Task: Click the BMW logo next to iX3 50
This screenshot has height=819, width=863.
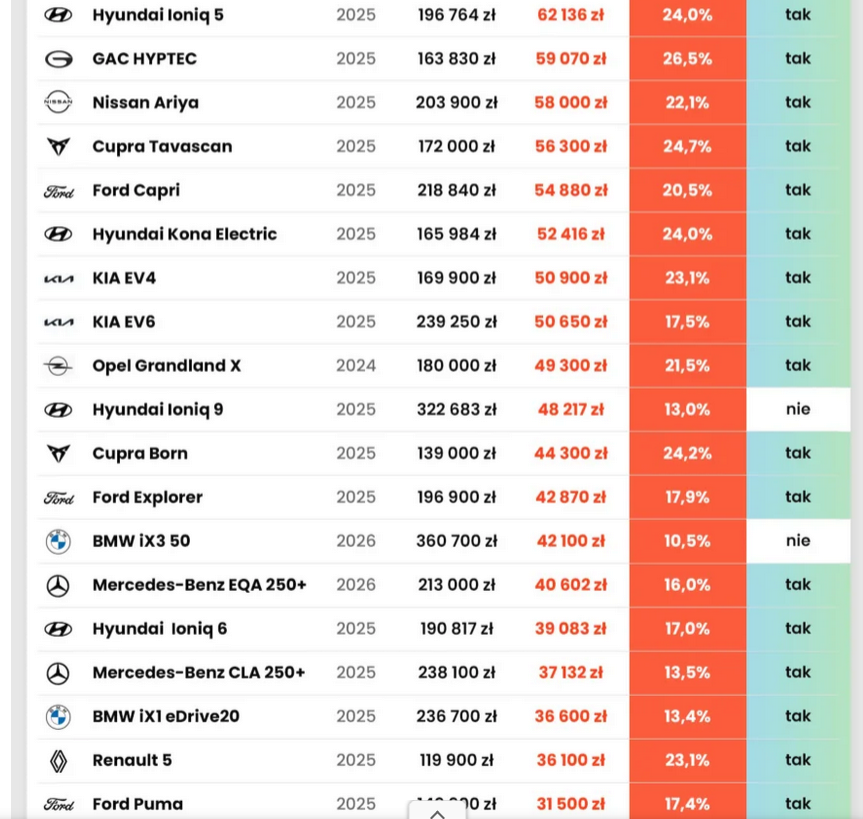Action: click(x=58, y=541)
